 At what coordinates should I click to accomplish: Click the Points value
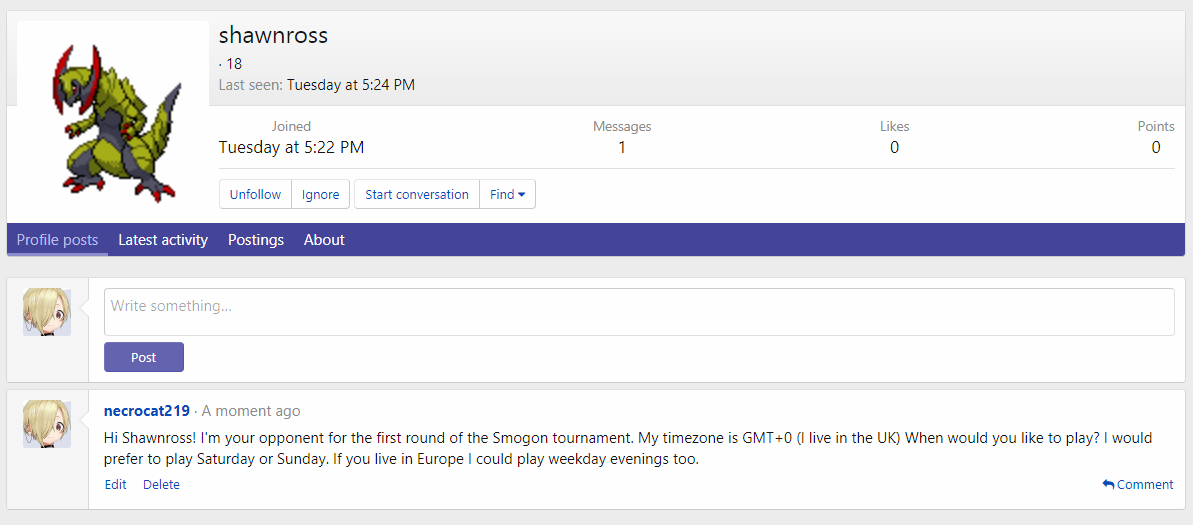click(x=1156, y=148)
